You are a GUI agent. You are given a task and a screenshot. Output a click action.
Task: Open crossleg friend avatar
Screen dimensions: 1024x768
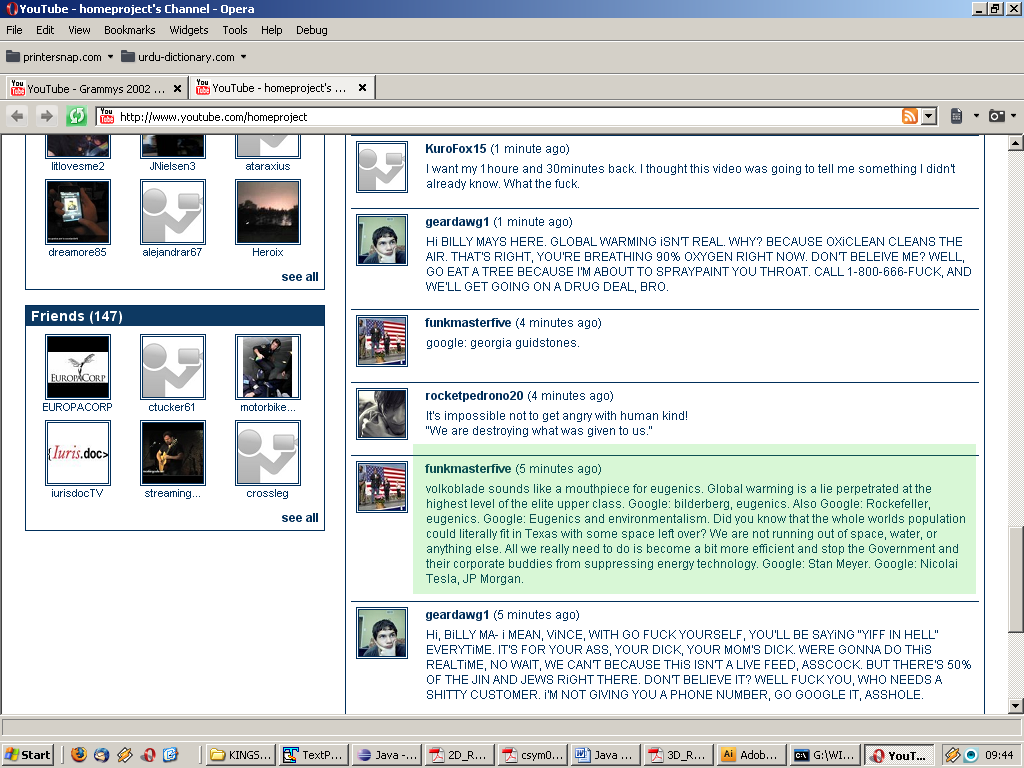point(268,453)
